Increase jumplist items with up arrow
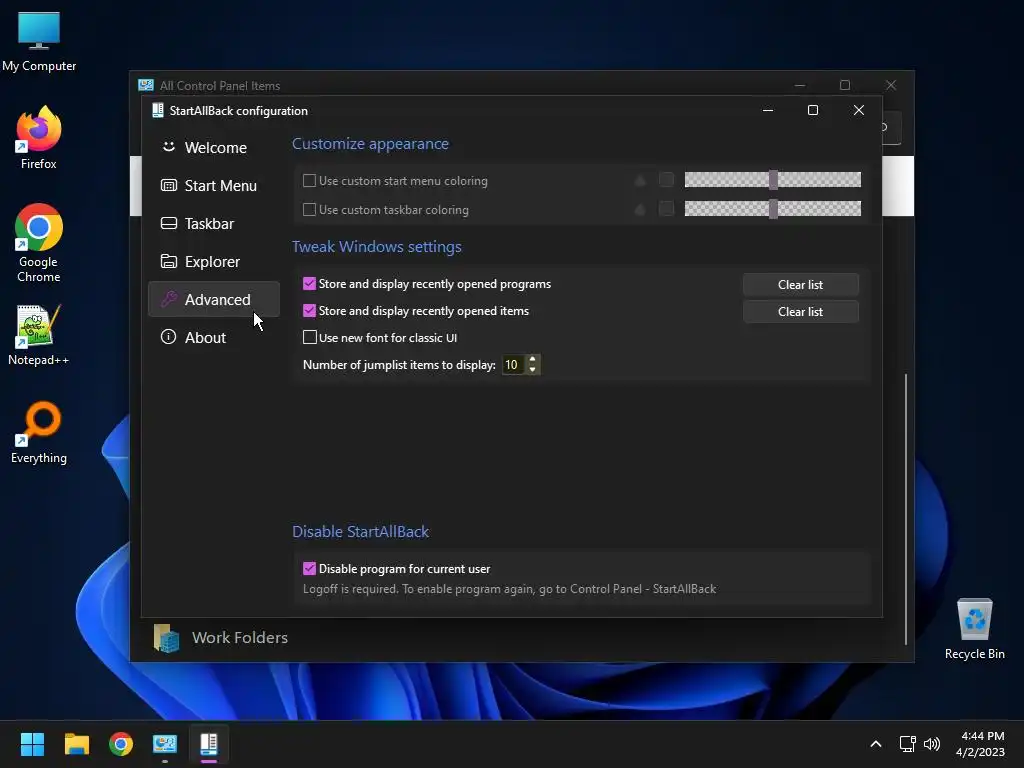1024x768 pixels. click(x=533, y=359)
